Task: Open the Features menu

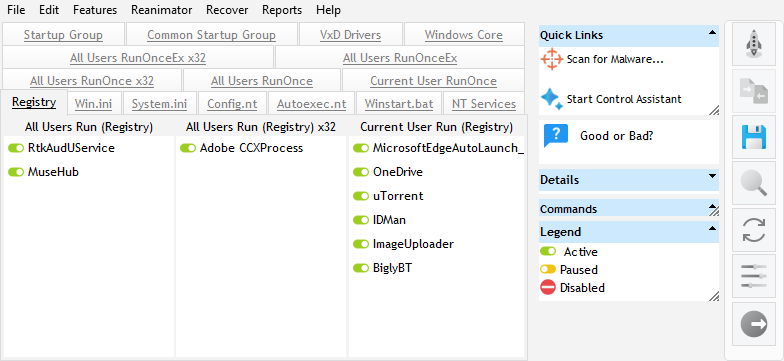Action: coord(95,10)
